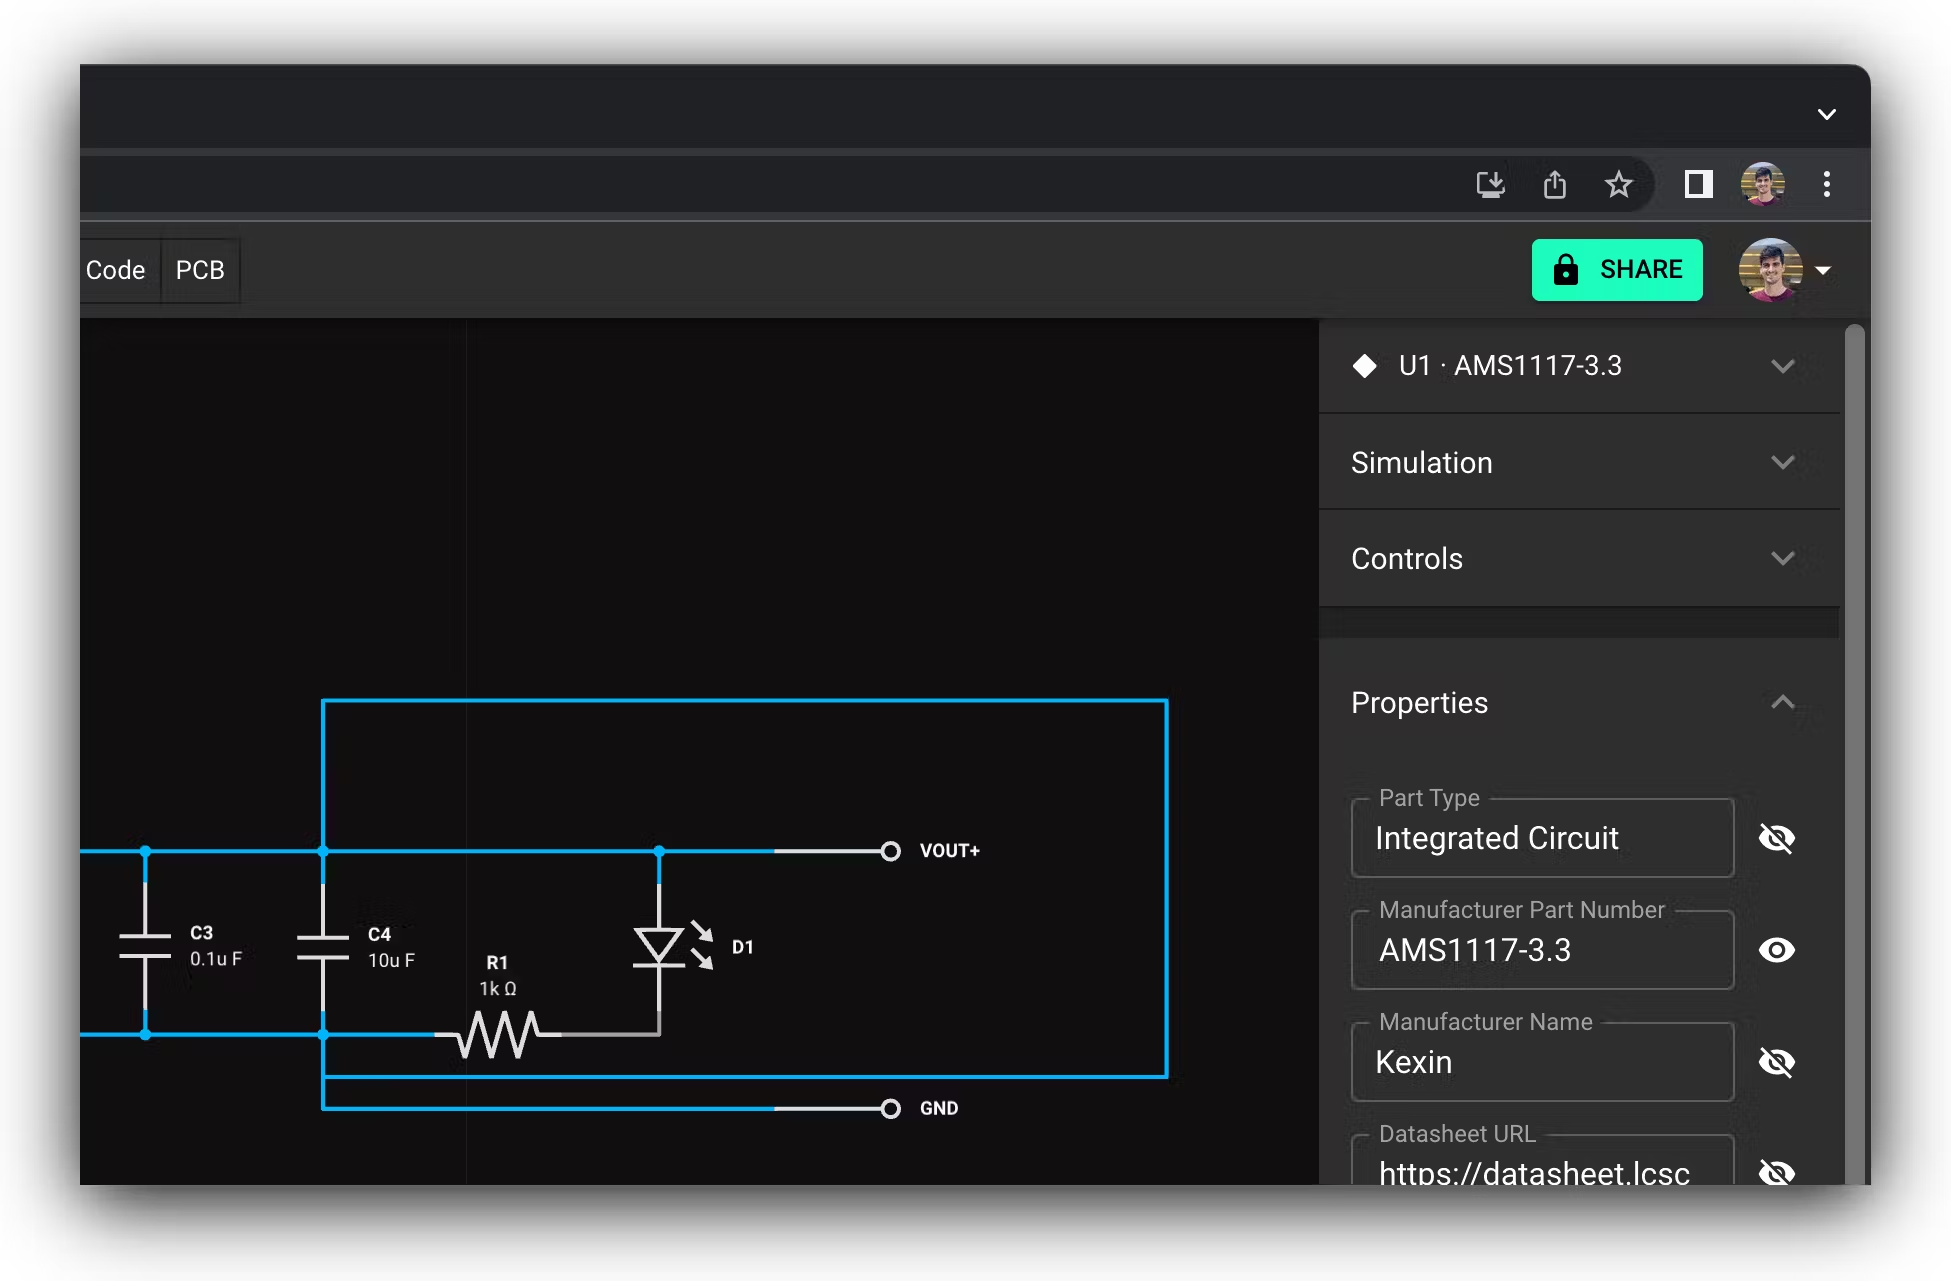Select capacitor C3 in the schematic
The width and height of the screenshot is (1951, 1281).
pos(144,945)
